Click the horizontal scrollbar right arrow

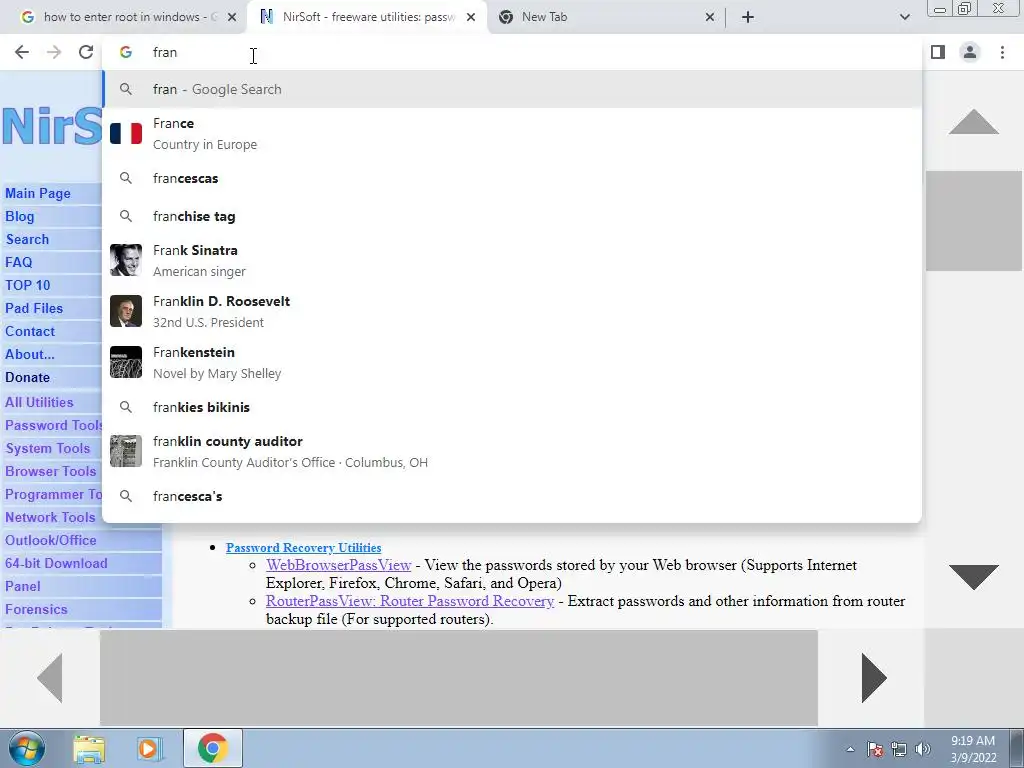click(x=874, y=678)
